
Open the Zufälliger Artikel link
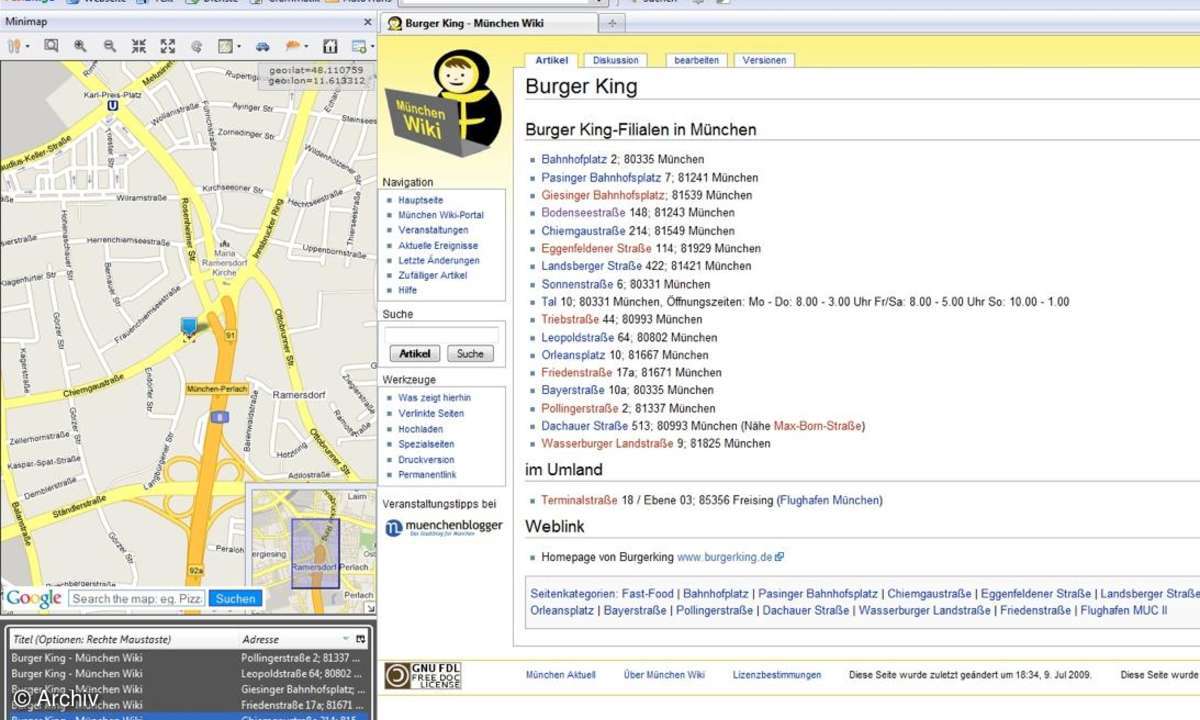point(432,275)
